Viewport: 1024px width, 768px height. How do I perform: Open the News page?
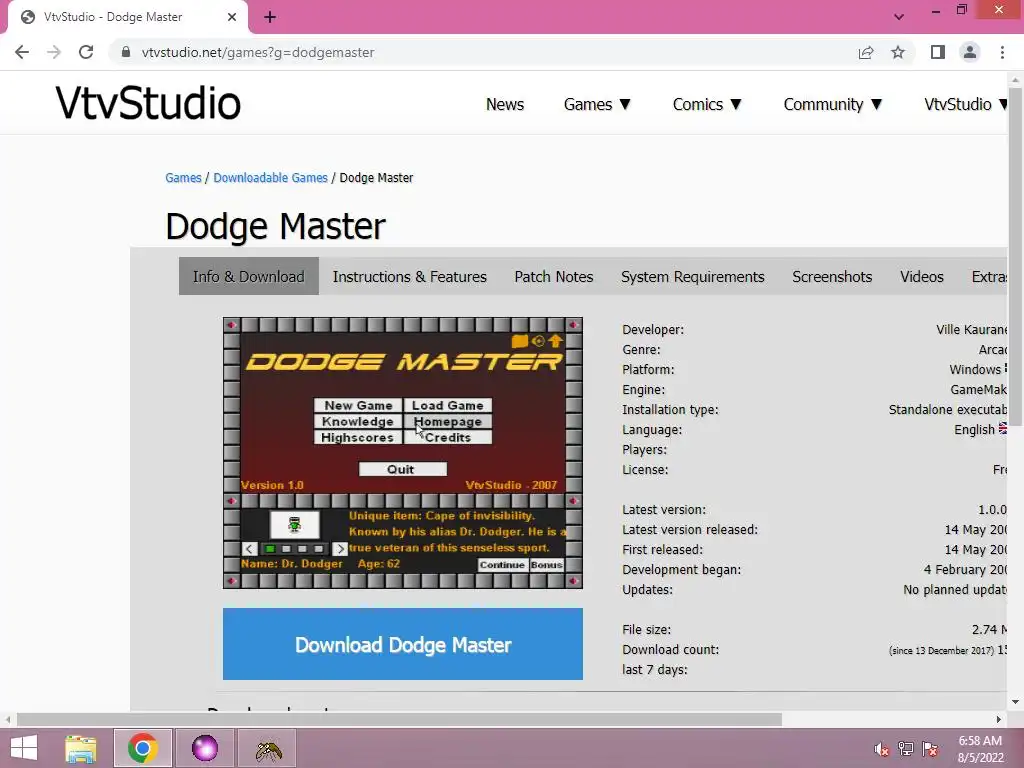pos(505,104)
